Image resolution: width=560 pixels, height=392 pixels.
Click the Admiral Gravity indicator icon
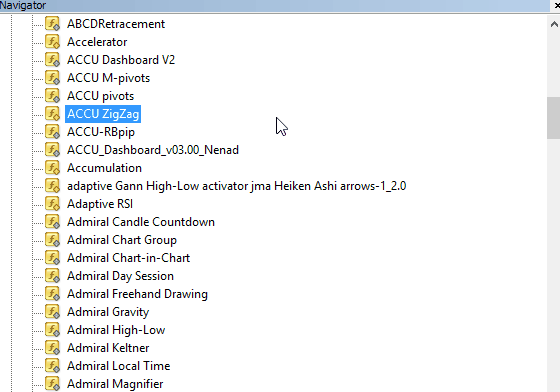tap(52, 312)
